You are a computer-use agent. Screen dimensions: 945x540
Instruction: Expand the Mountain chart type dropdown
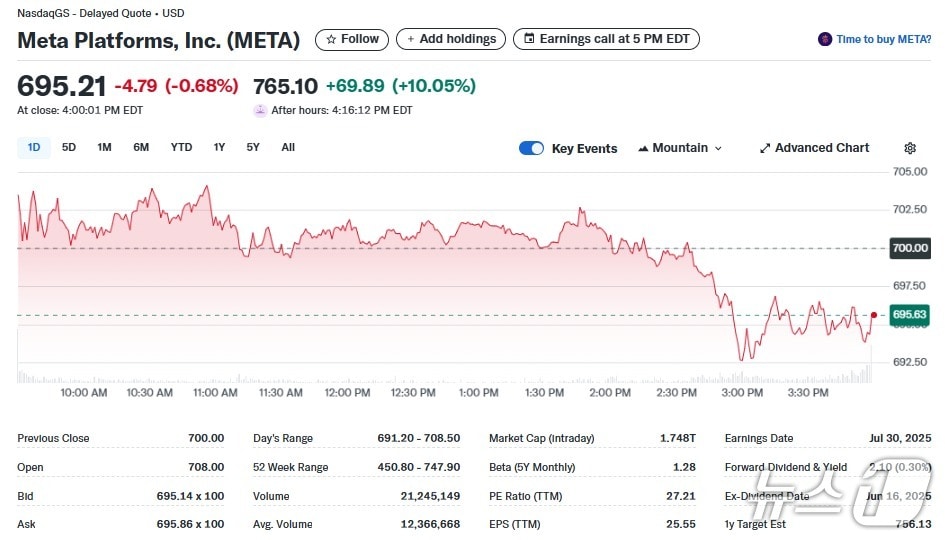(717, 148)
